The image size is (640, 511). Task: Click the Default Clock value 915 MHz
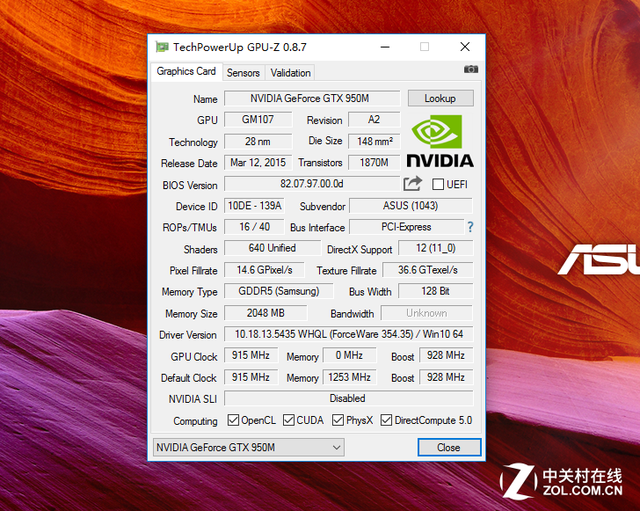(x=251, y=377)
